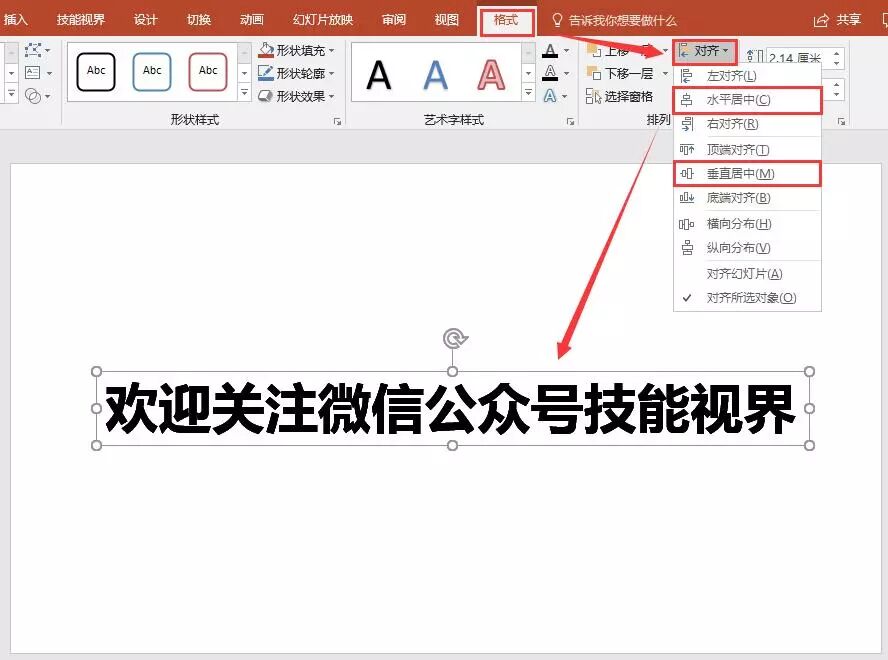
Task: Choose the first Abc shape style
Action: coord(96,71)
